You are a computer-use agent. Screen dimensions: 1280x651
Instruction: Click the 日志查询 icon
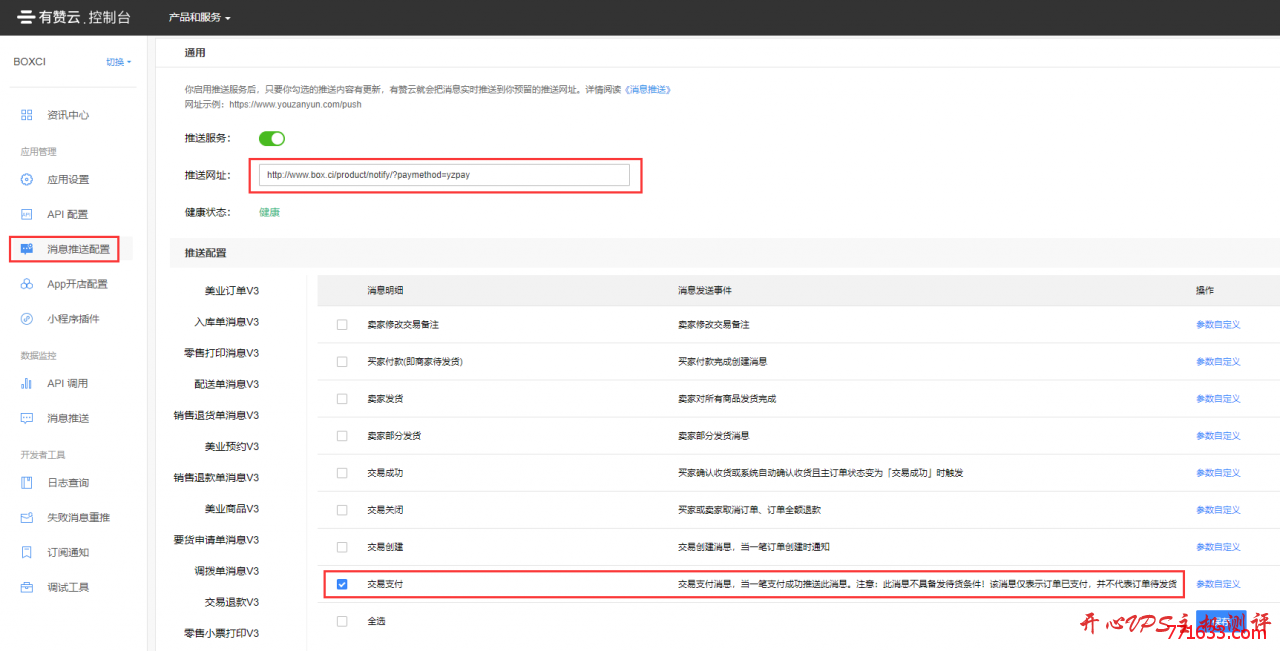[27, 483]
